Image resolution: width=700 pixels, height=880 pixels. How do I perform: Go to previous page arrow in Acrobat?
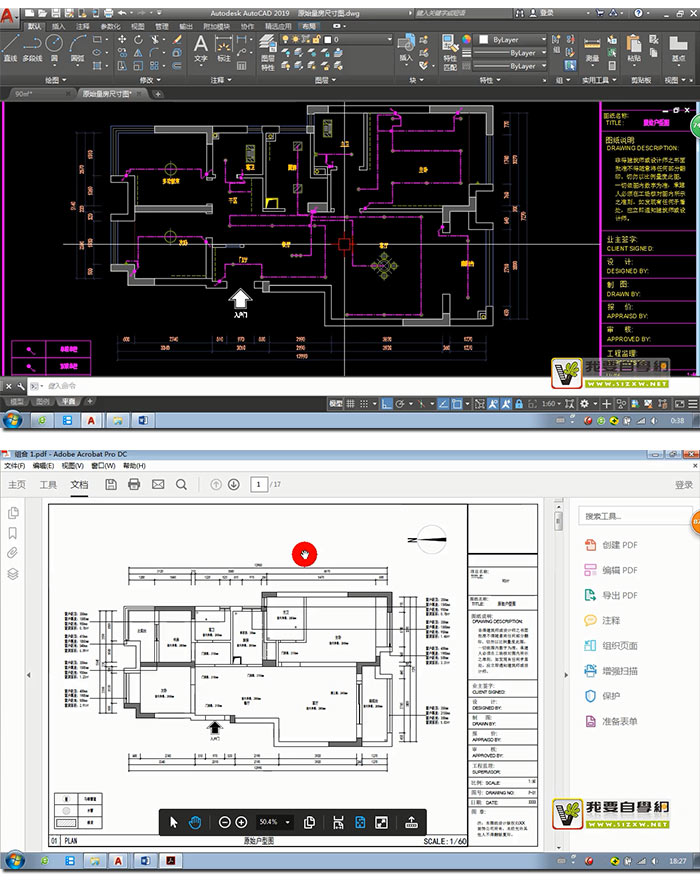point(216,484)
